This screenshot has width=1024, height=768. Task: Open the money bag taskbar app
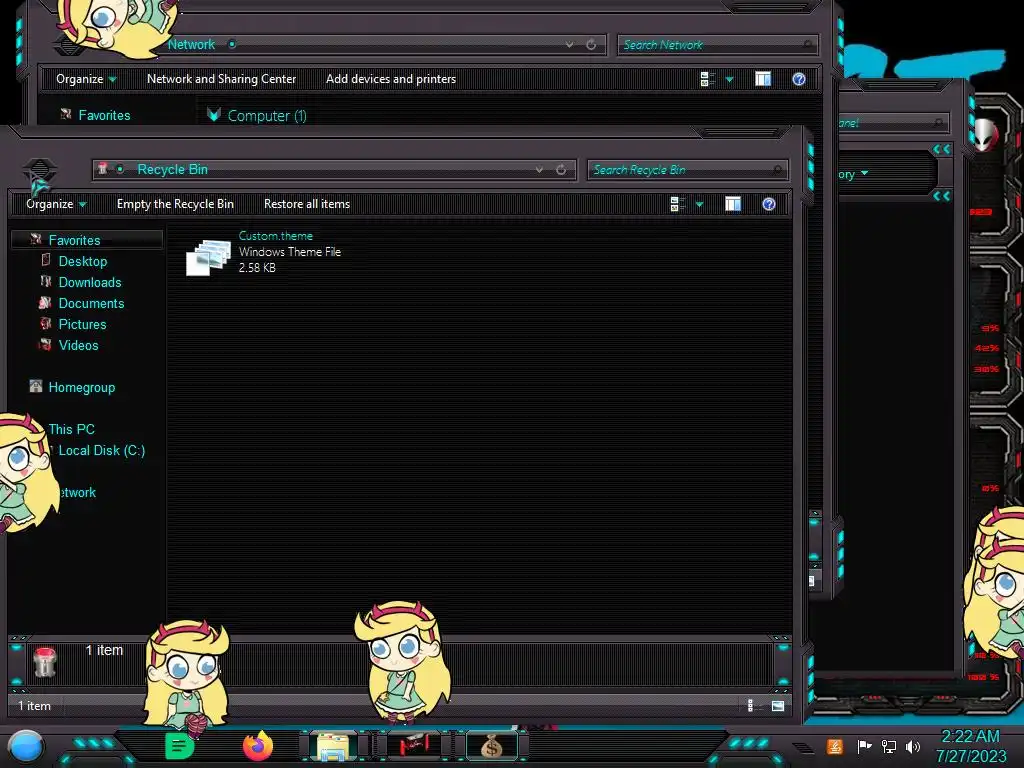tap(492, 746)
